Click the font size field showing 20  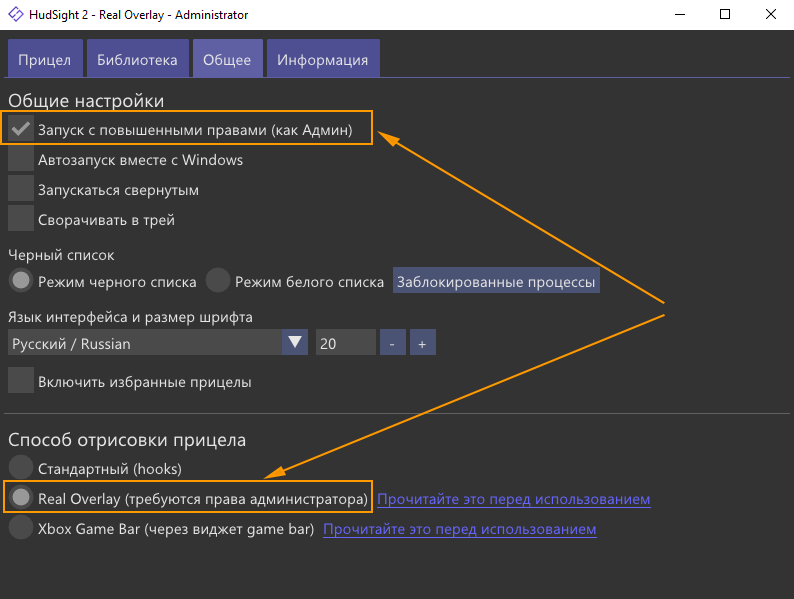pos(345,343)
